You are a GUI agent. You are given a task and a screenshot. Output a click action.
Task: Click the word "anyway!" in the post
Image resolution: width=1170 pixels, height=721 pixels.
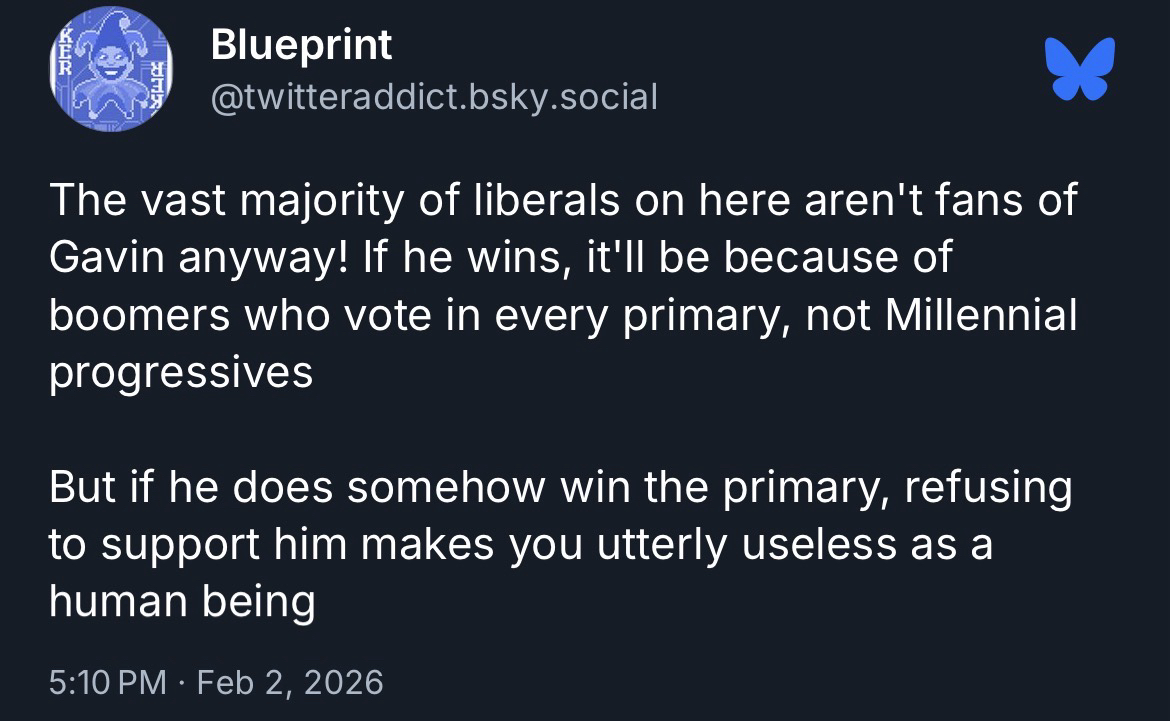[x=259, y=259]
